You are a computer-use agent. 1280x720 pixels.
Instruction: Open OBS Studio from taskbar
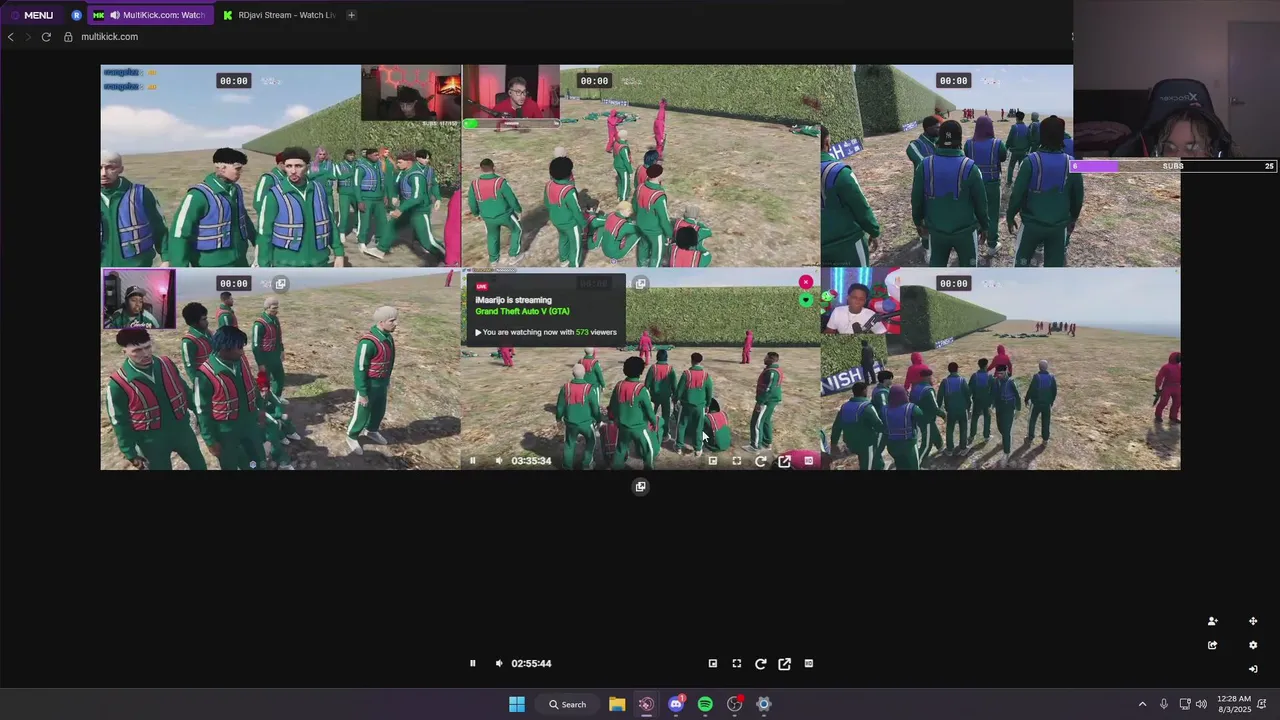point(735,704)
